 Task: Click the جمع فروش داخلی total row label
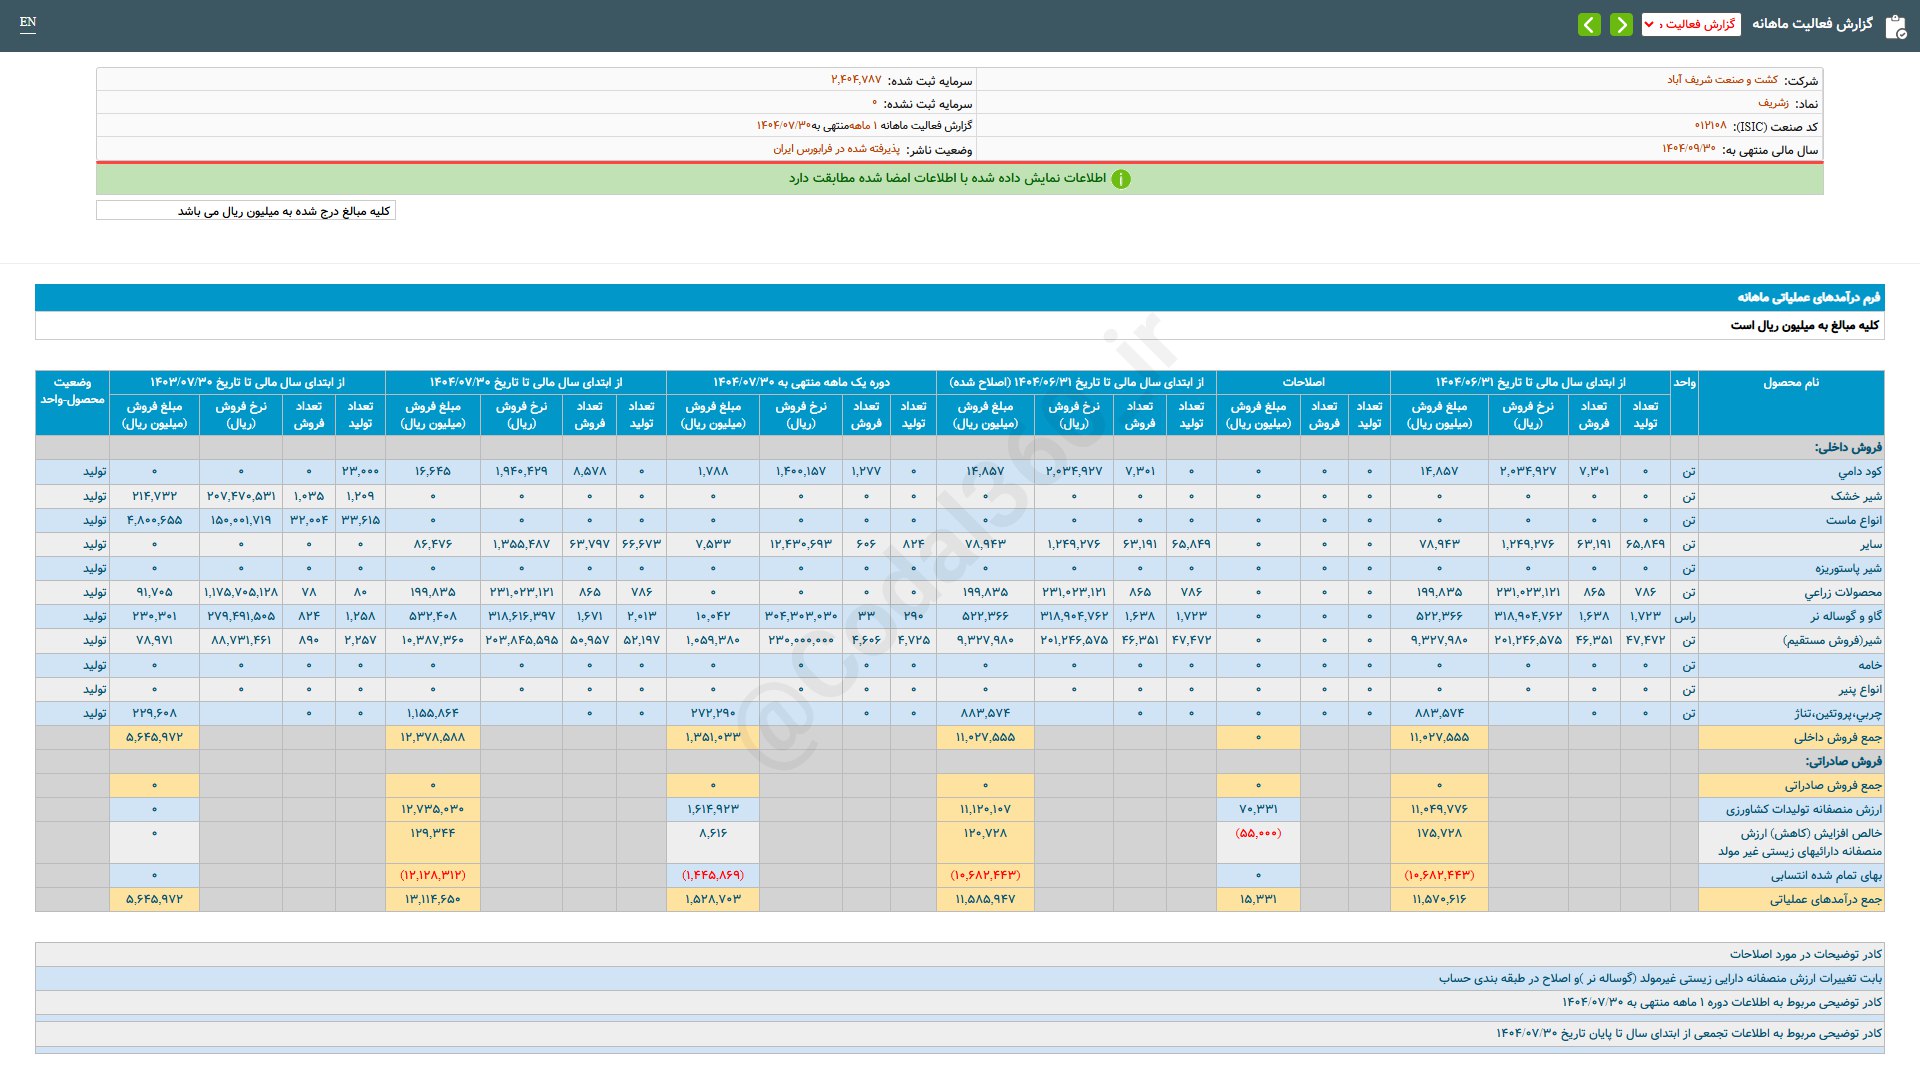coord(1837,738)
